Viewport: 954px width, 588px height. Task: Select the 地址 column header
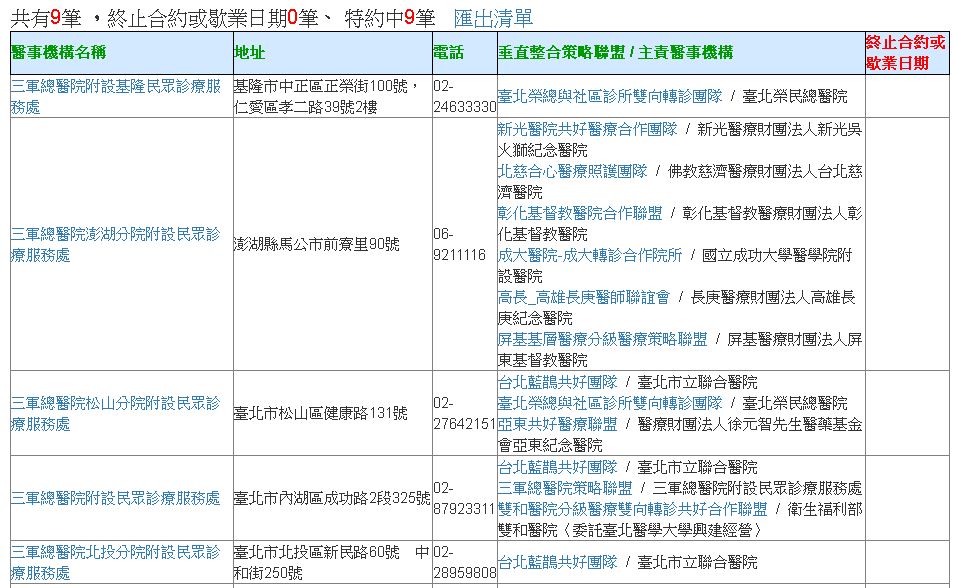click(333, 53)
